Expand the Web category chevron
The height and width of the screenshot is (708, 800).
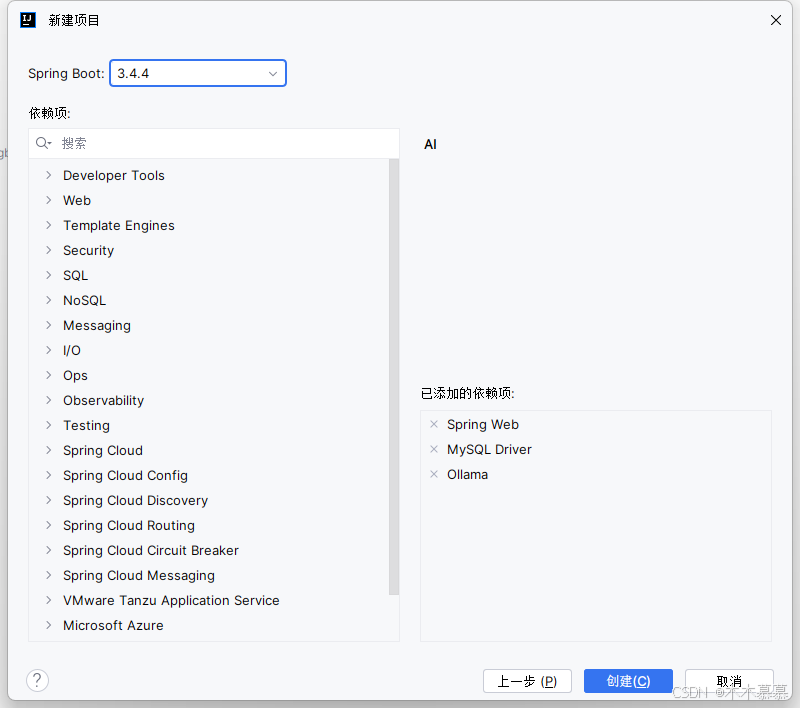click(x=48, y=200)
